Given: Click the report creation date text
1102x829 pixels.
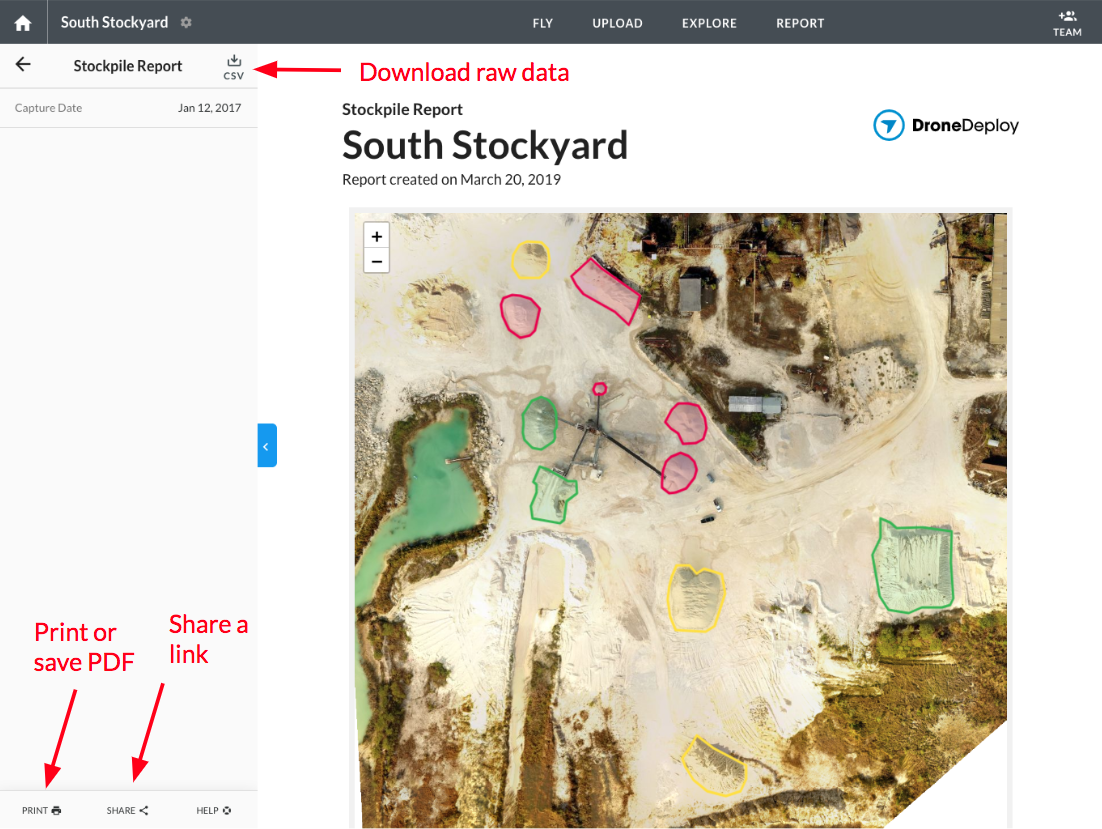Looking at the screenshot, I should (x=451, y=180).
